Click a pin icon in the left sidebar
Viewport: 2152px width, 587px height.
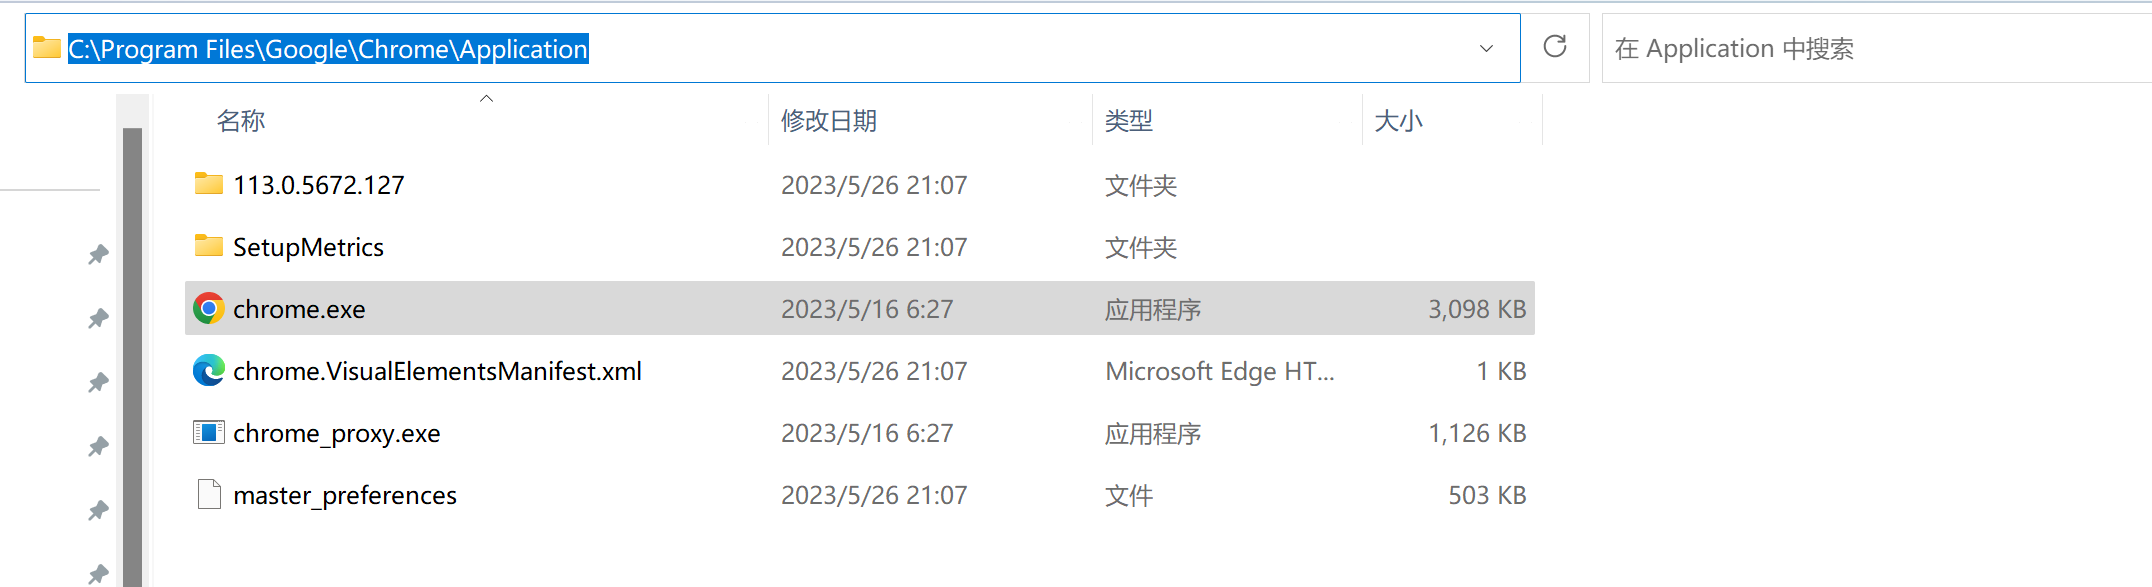[97, 254]
